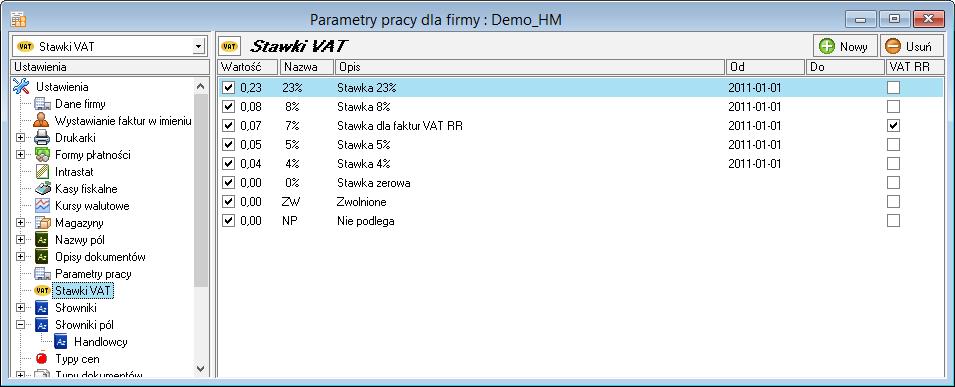Select Parametry pracy in settings tree
955x387 pixels.
coord(93,274)
